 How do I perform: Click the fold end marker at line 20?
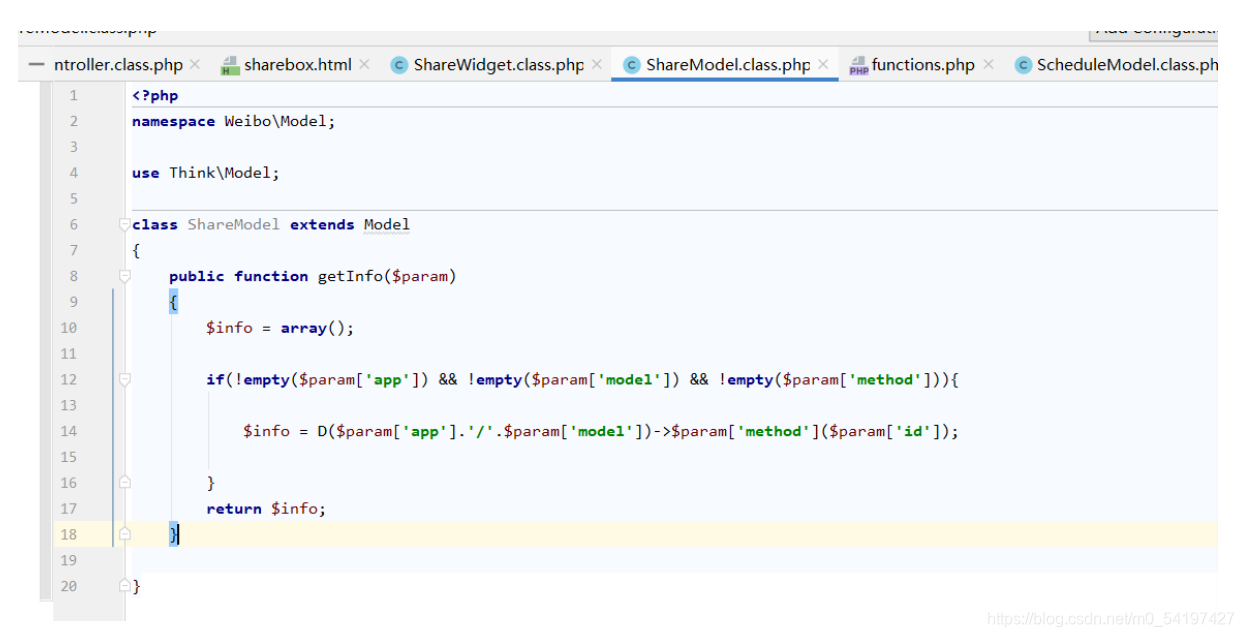(x=124, y=586)
